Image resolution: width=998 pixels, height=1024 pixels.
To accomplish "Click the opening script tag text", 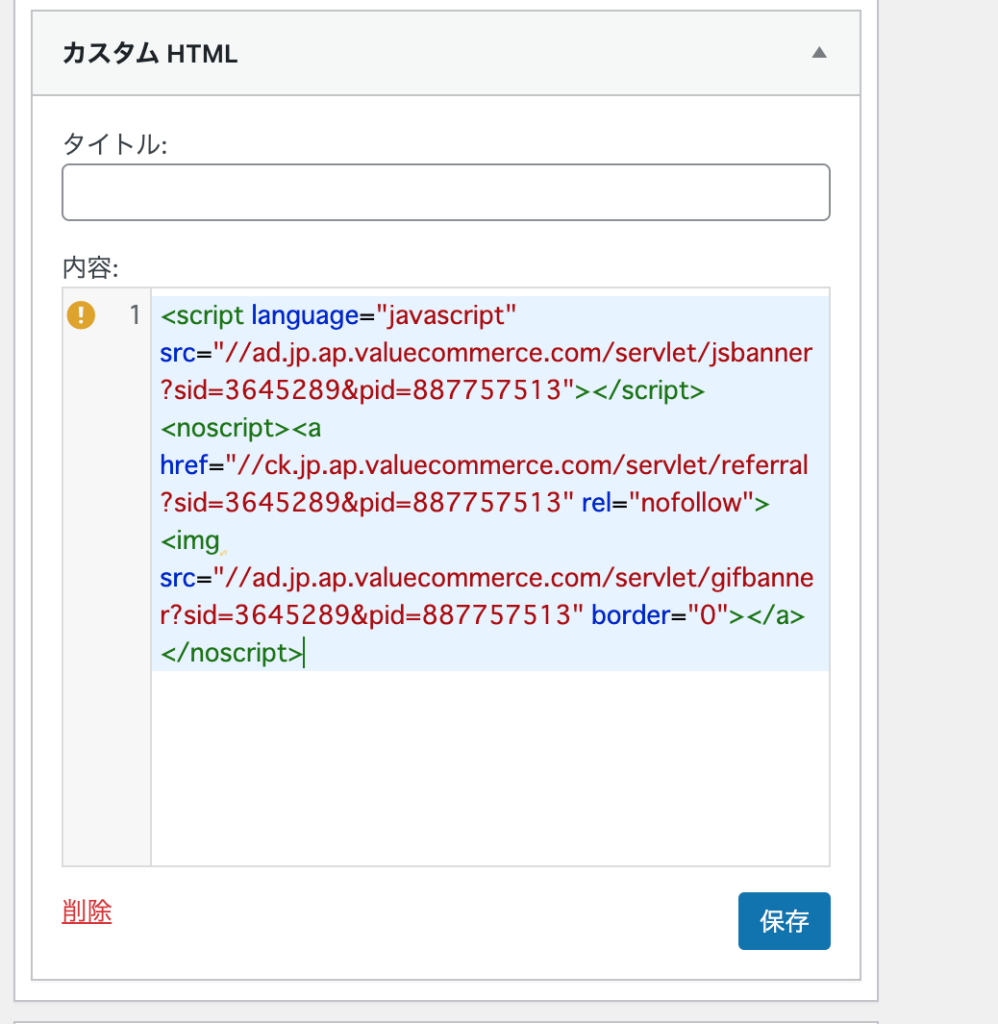I will point(202,315).
